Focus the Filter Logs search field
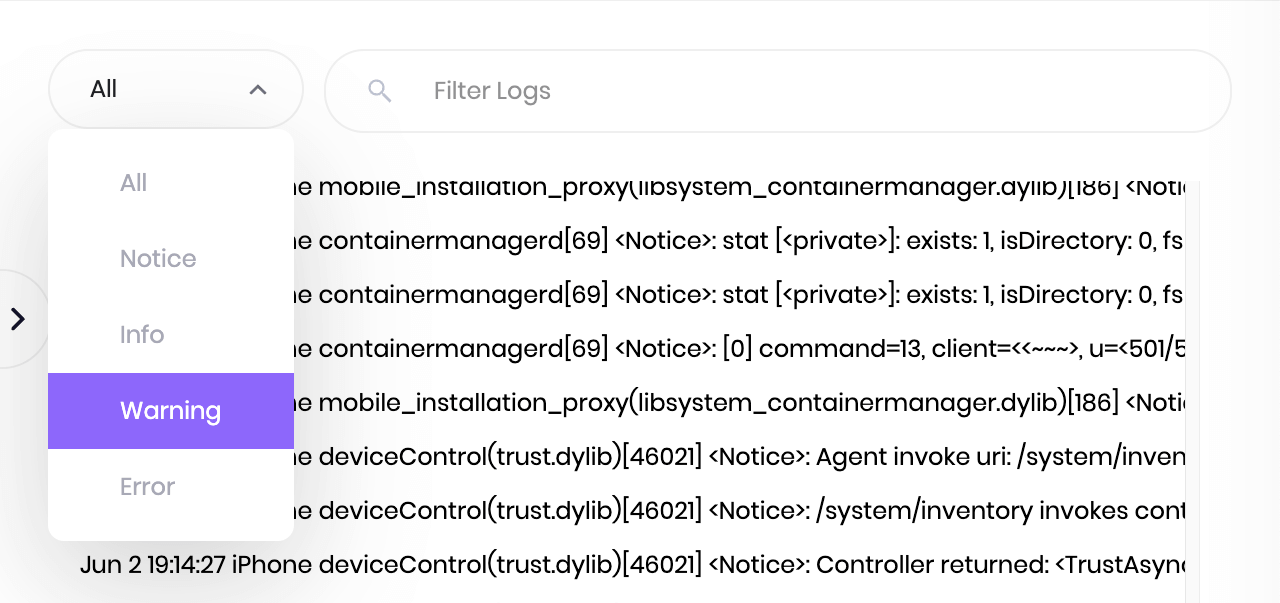1280x603 pixels. click(778, 91)
